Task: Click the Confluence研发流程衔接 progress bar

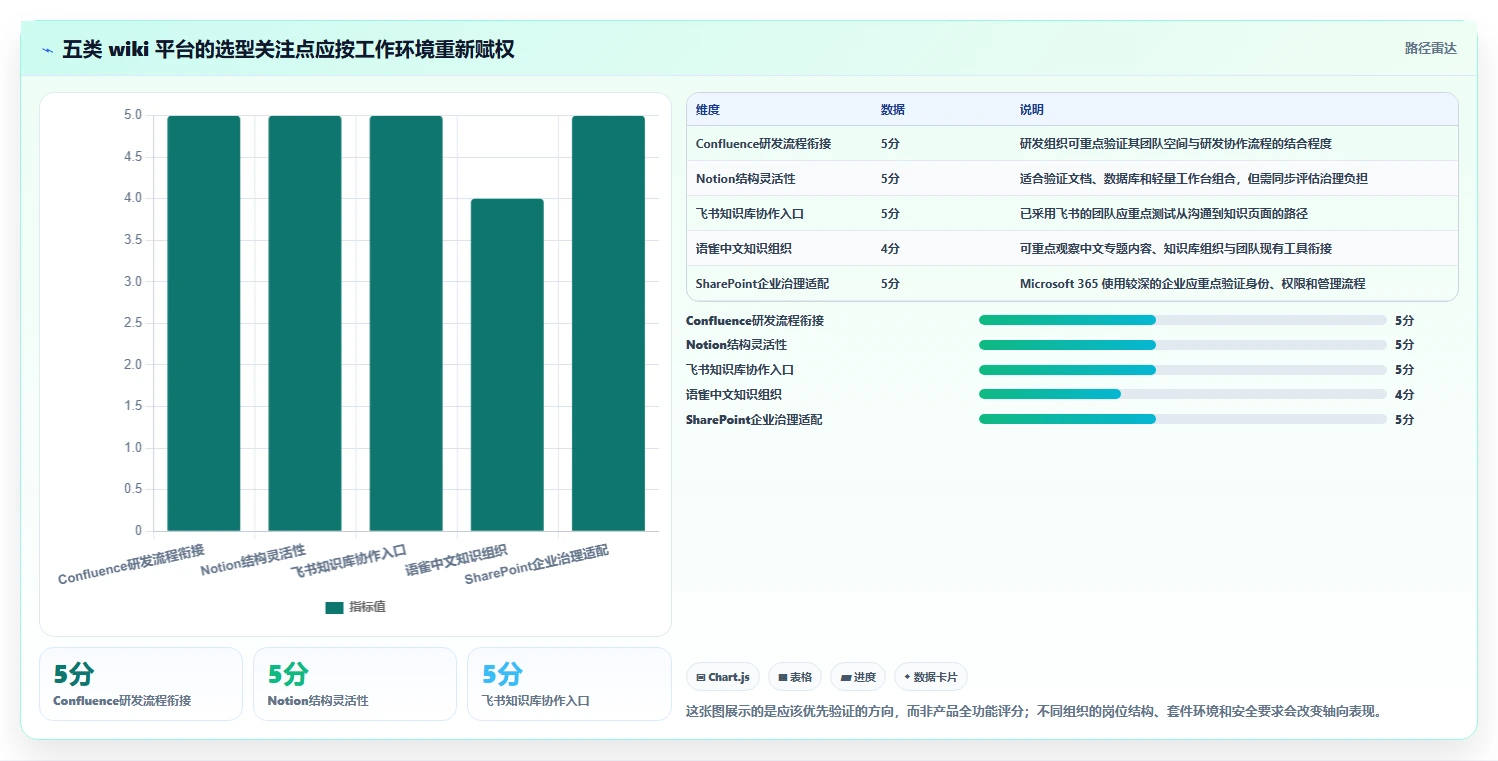Action: coord(1183,320)
